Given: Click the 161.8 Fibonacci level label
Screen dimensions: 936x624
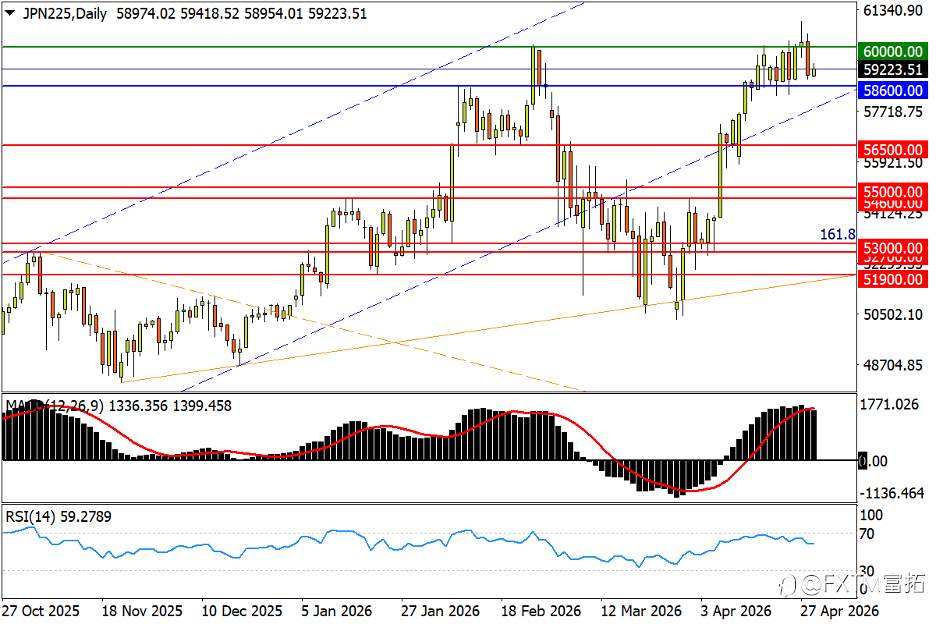Looking at the screenshot, I should (x=838, y=234).
